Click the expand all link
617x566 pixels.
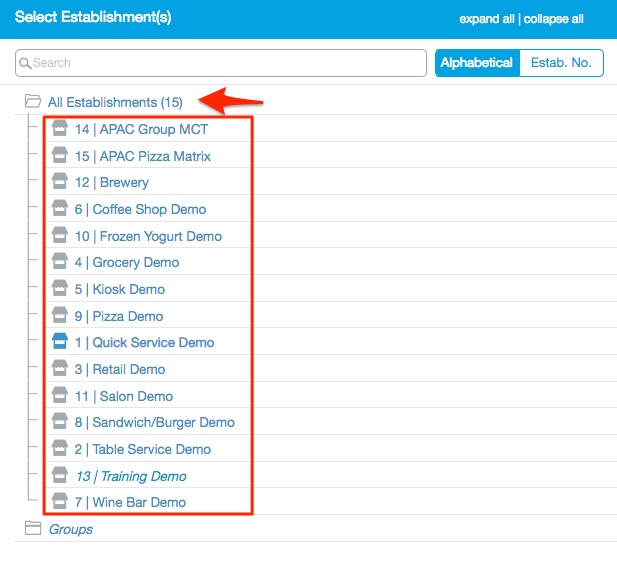488,19
